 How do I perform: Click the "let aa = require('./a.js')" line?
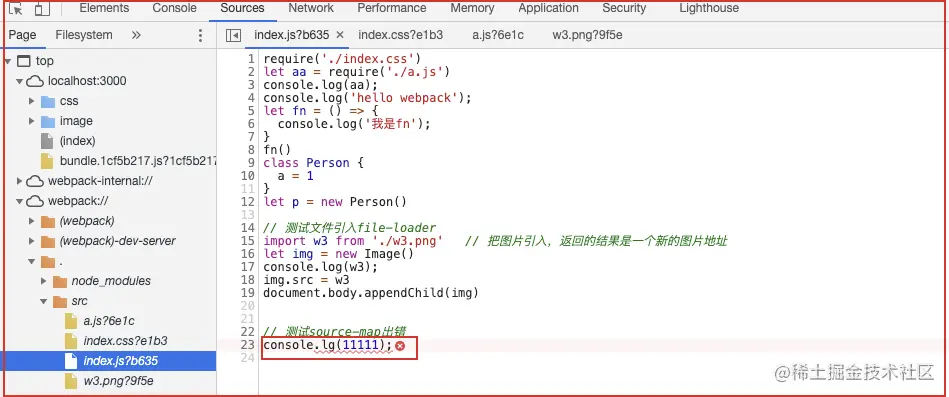[x=356, y=72]
